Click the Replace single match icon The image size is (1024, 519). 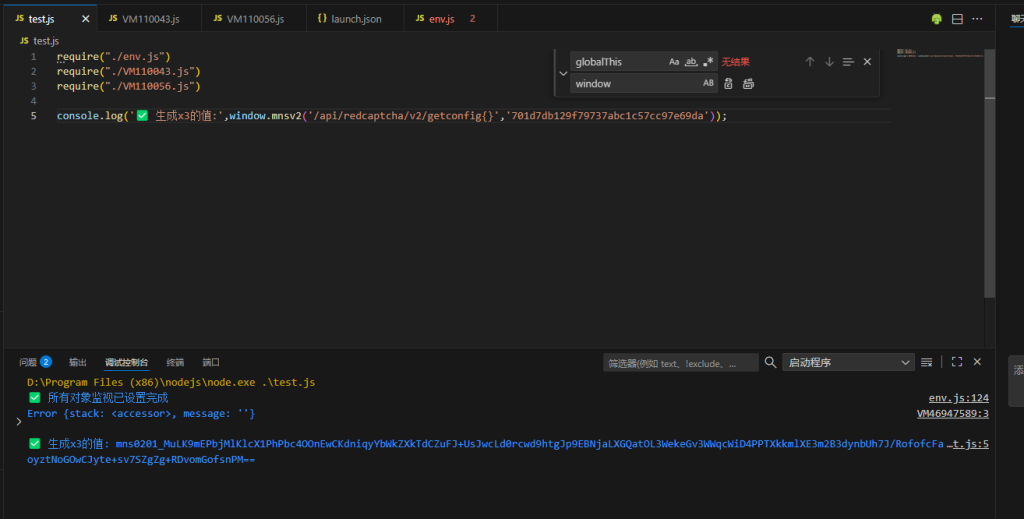click(729, 84)
